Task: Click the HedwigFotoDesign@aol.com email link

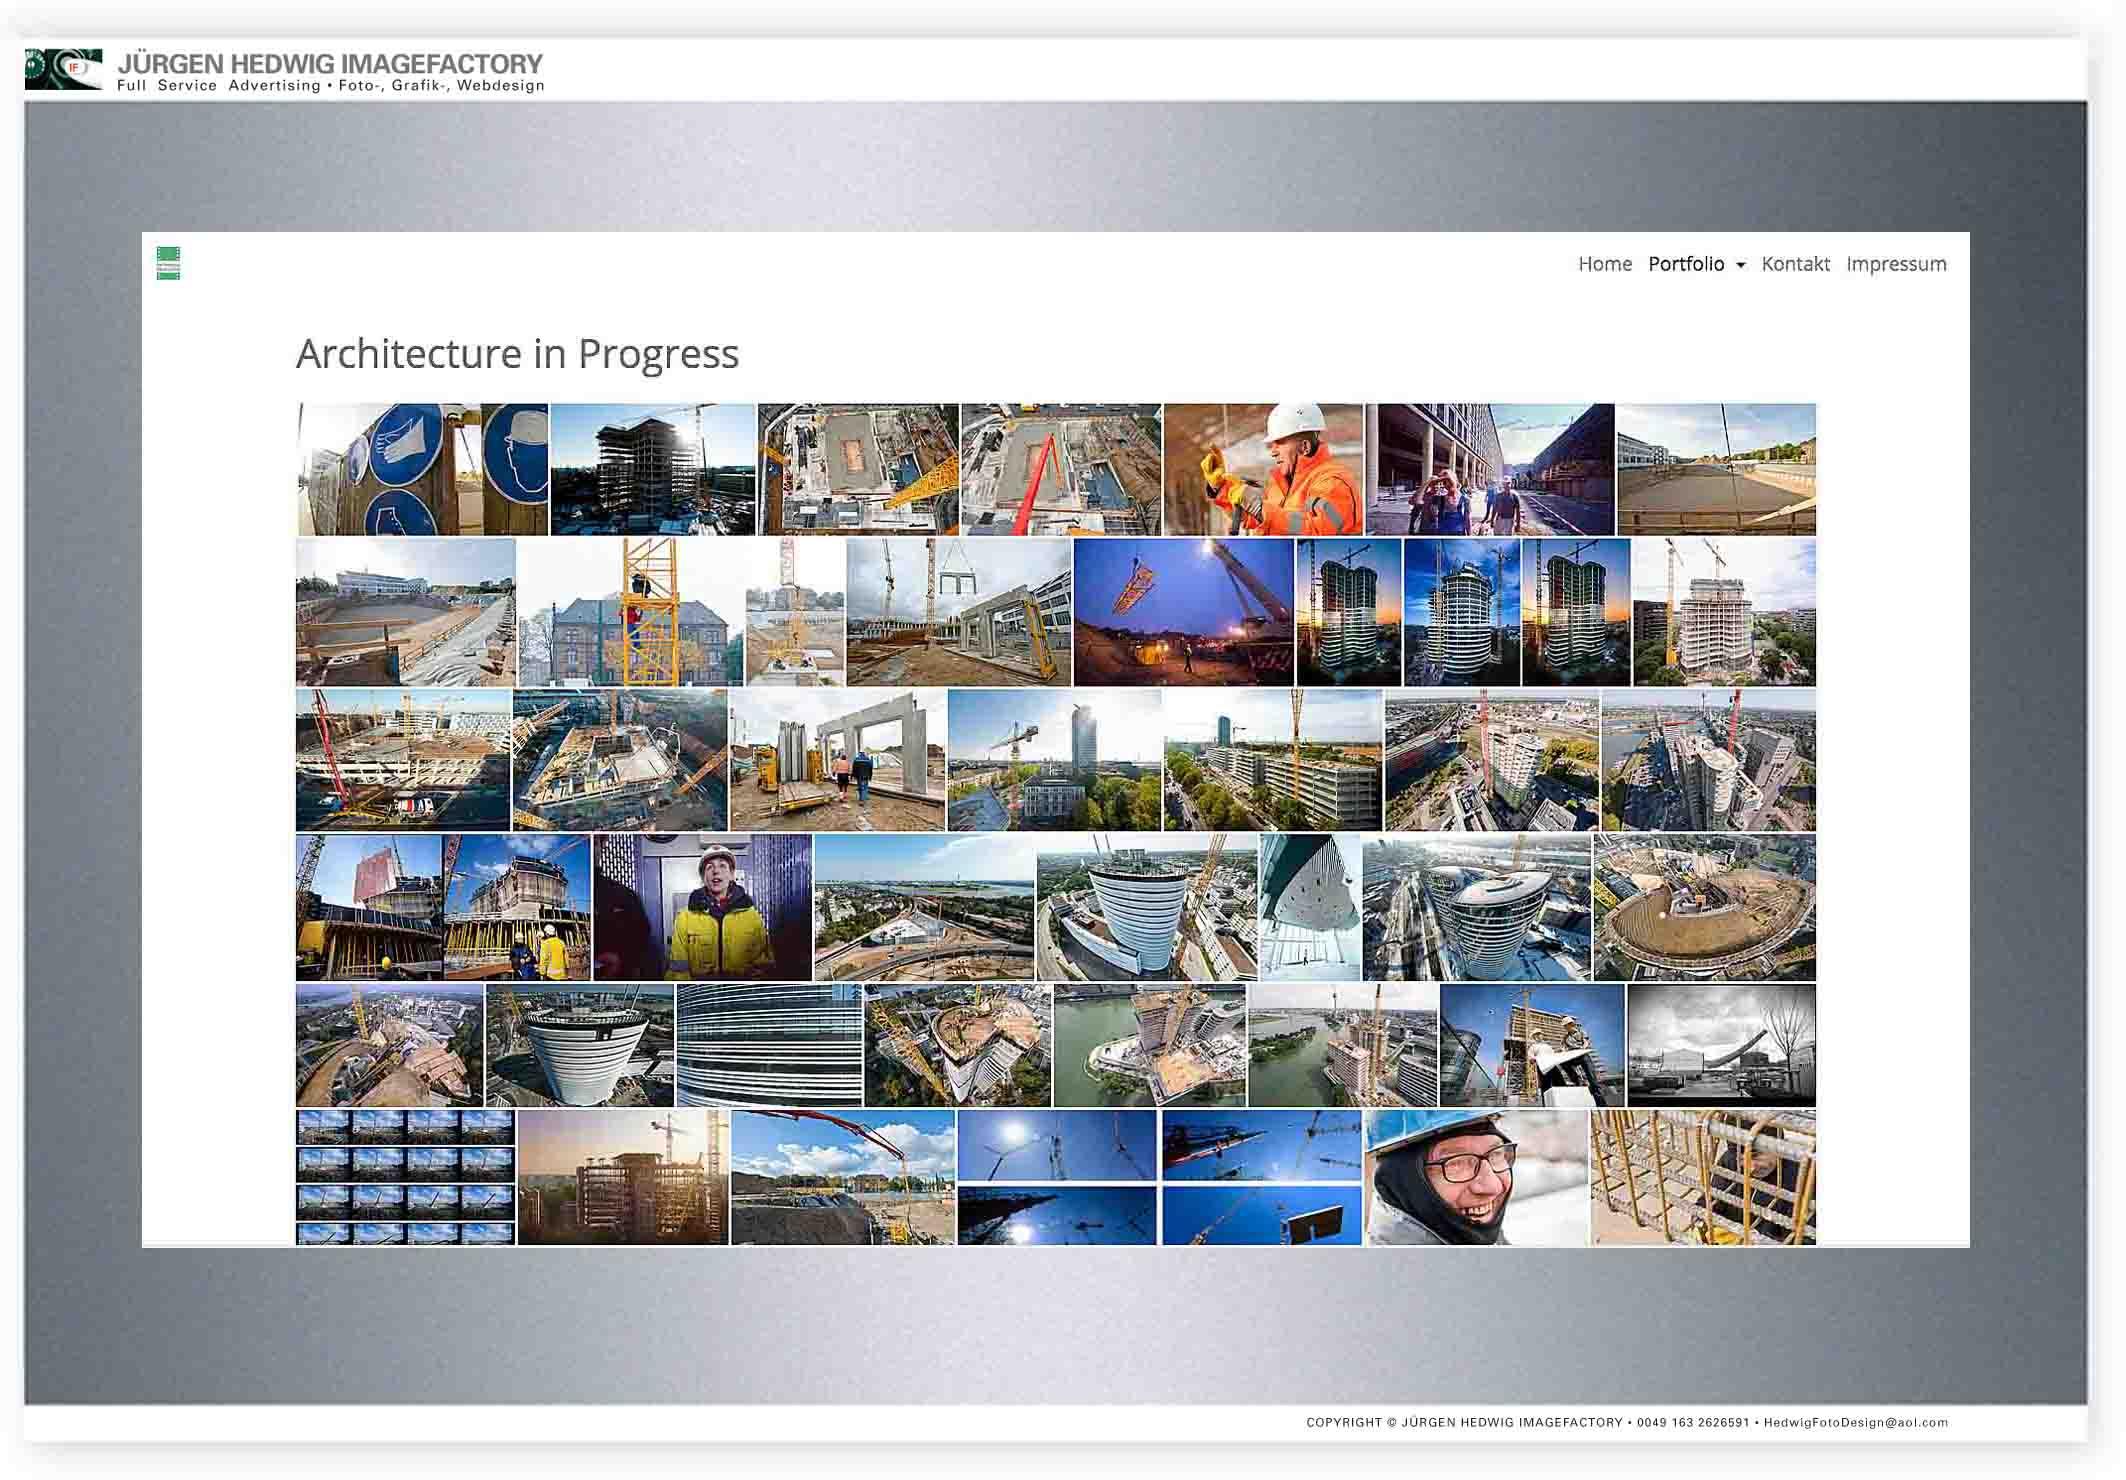Action: pyautogui.click(x=1855, y=1422)
